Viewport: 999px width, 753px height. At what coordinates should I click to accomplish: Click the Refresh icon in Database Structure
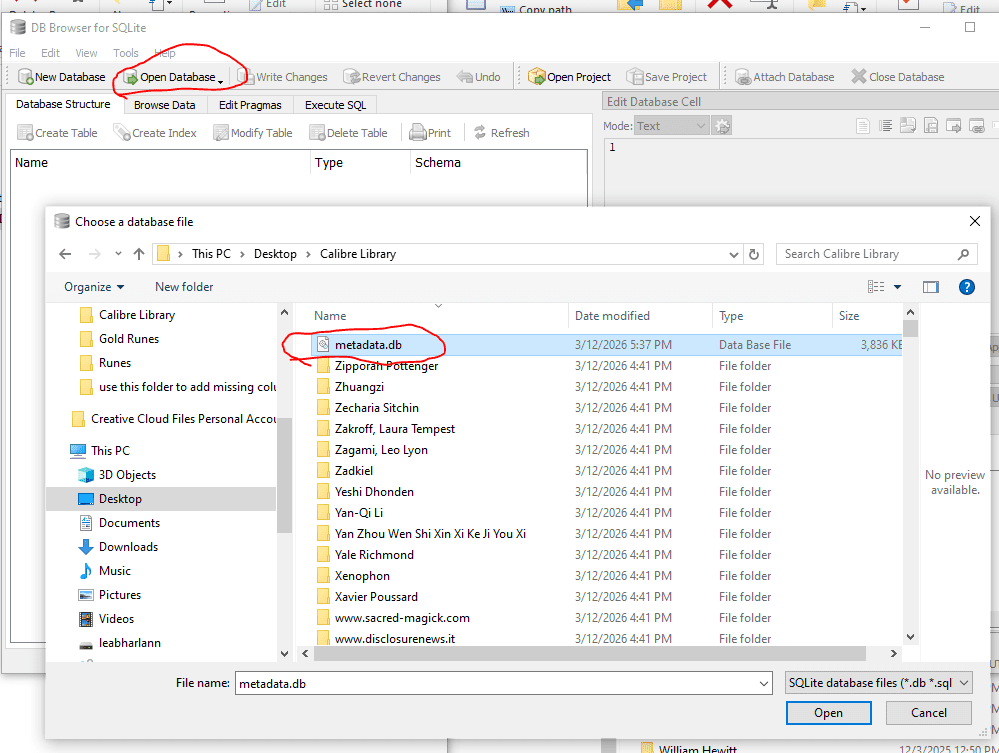click(480, 133)
